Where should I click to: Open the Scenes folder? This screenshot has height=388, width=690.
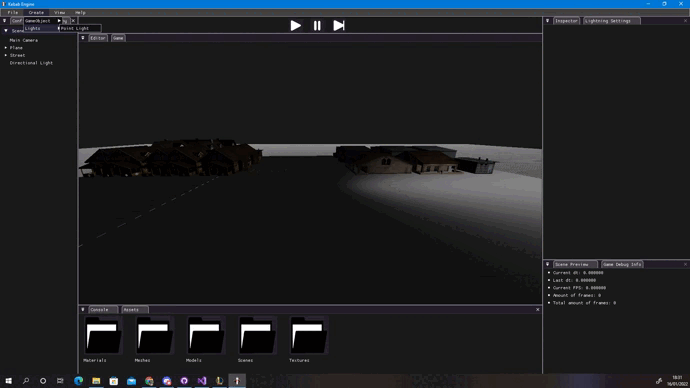[x=257, y=335]
